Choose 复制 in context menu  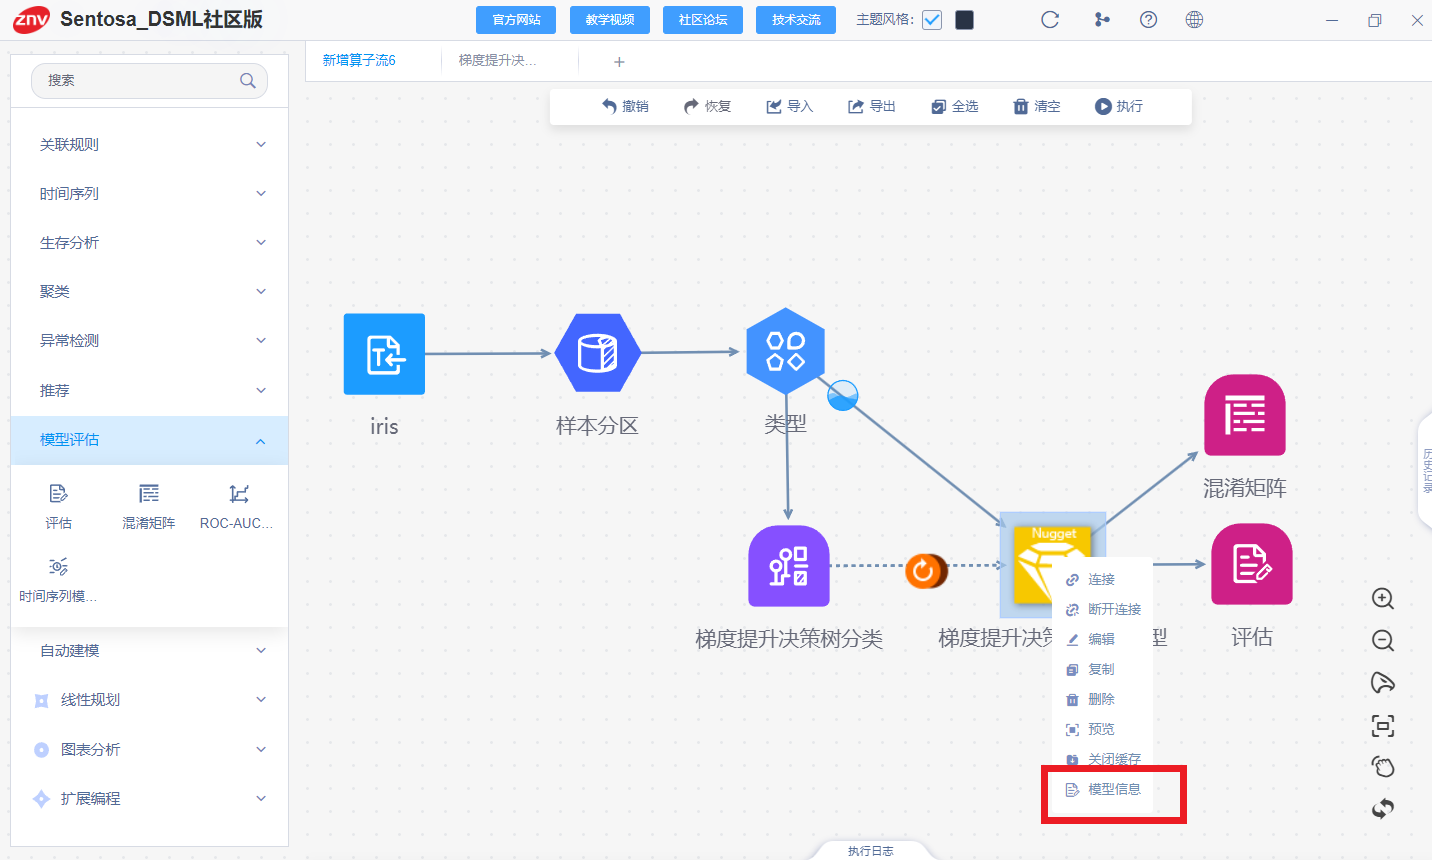(1102, 669)
